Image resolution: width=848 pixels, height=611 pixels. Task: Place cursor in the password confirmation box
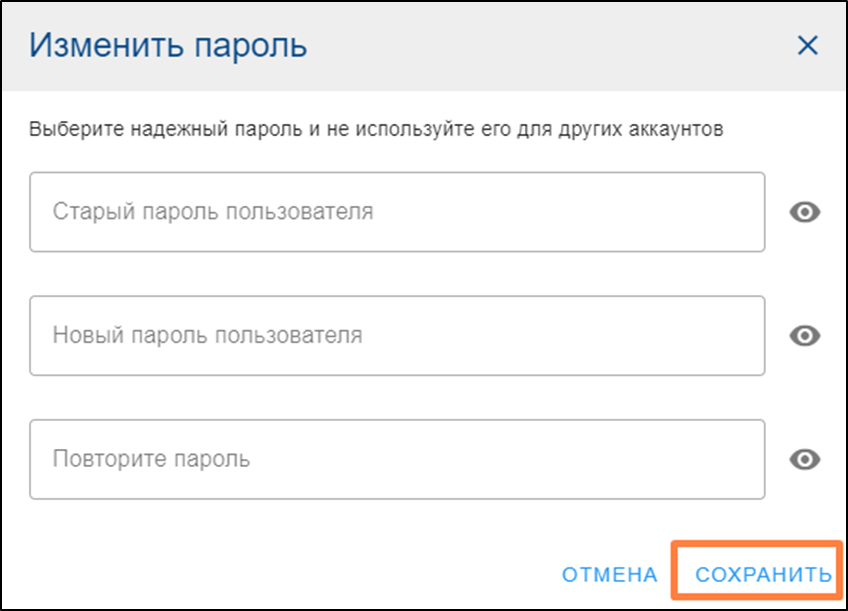tap(397, 459)
